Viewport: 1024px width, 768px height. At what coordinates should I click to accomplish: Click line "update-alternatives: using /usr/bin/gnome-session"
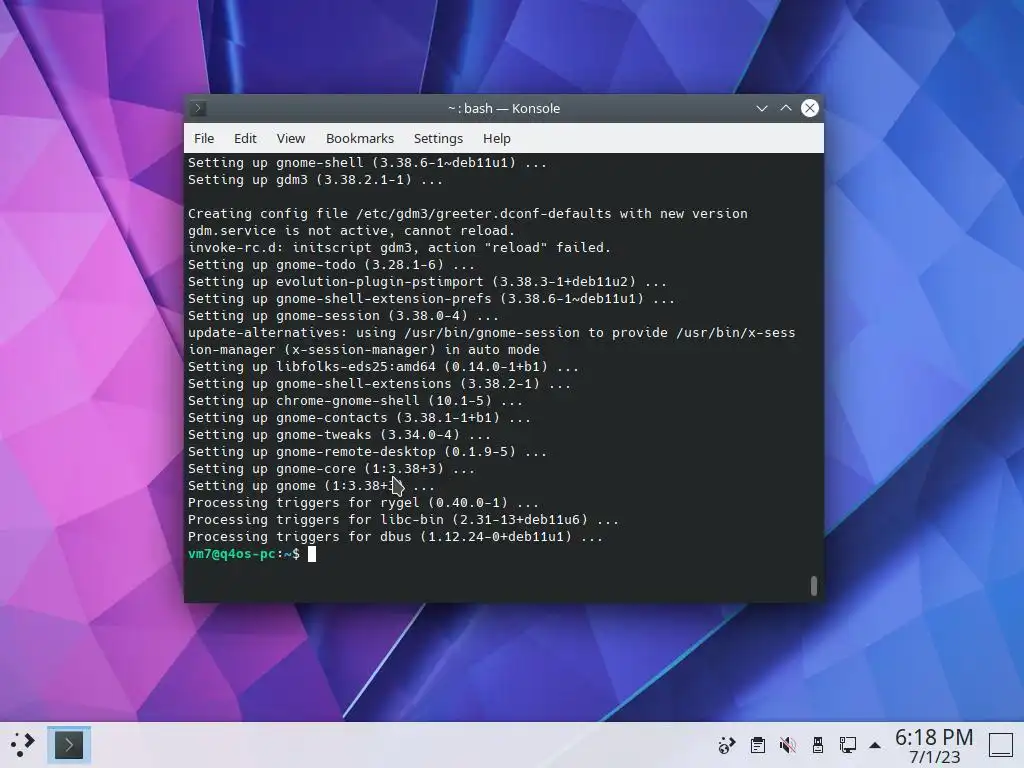492,332
